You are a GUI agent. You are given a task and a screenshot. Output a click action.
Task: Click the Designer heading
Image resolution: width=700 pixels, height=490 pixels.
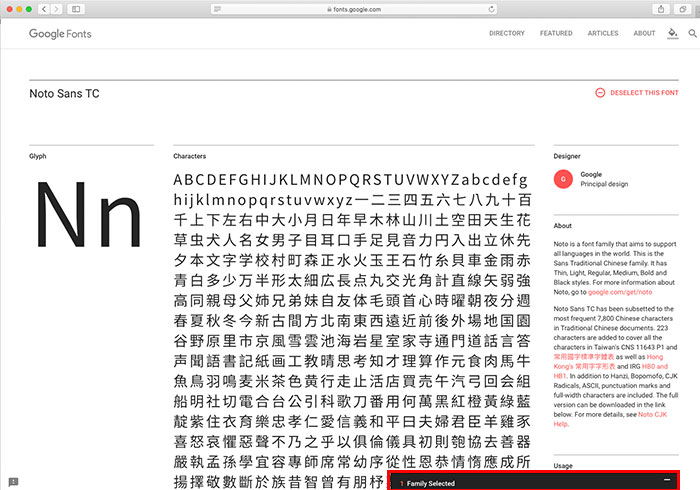[x=567, y=156]
